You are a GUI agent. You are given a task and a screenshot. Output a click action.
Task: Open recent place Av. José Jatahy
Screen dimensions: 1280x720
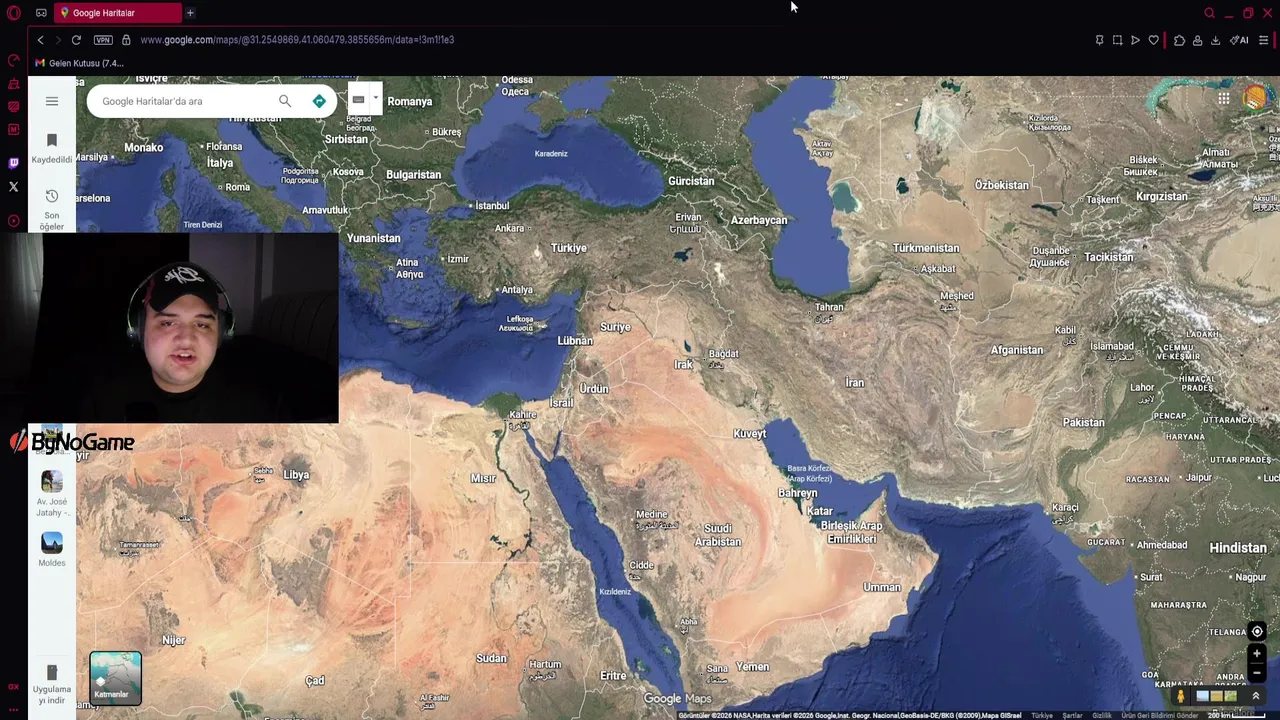52,495
